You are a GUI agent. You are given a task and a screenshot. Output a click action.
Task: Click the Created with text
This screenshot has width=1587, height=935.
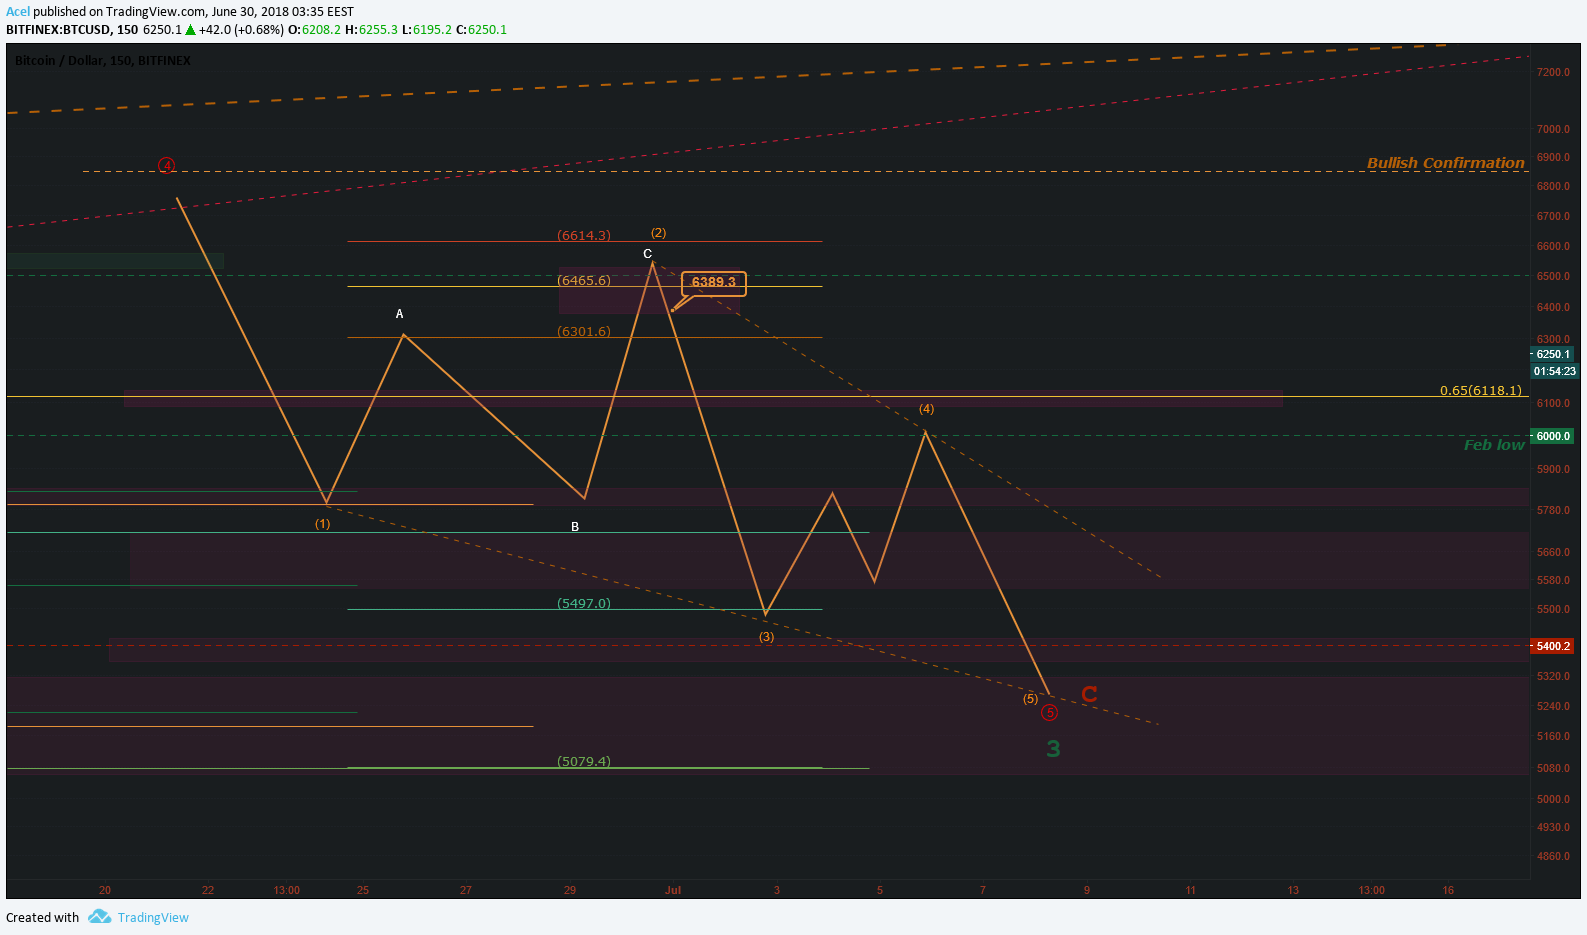click(x=42, y=918)
